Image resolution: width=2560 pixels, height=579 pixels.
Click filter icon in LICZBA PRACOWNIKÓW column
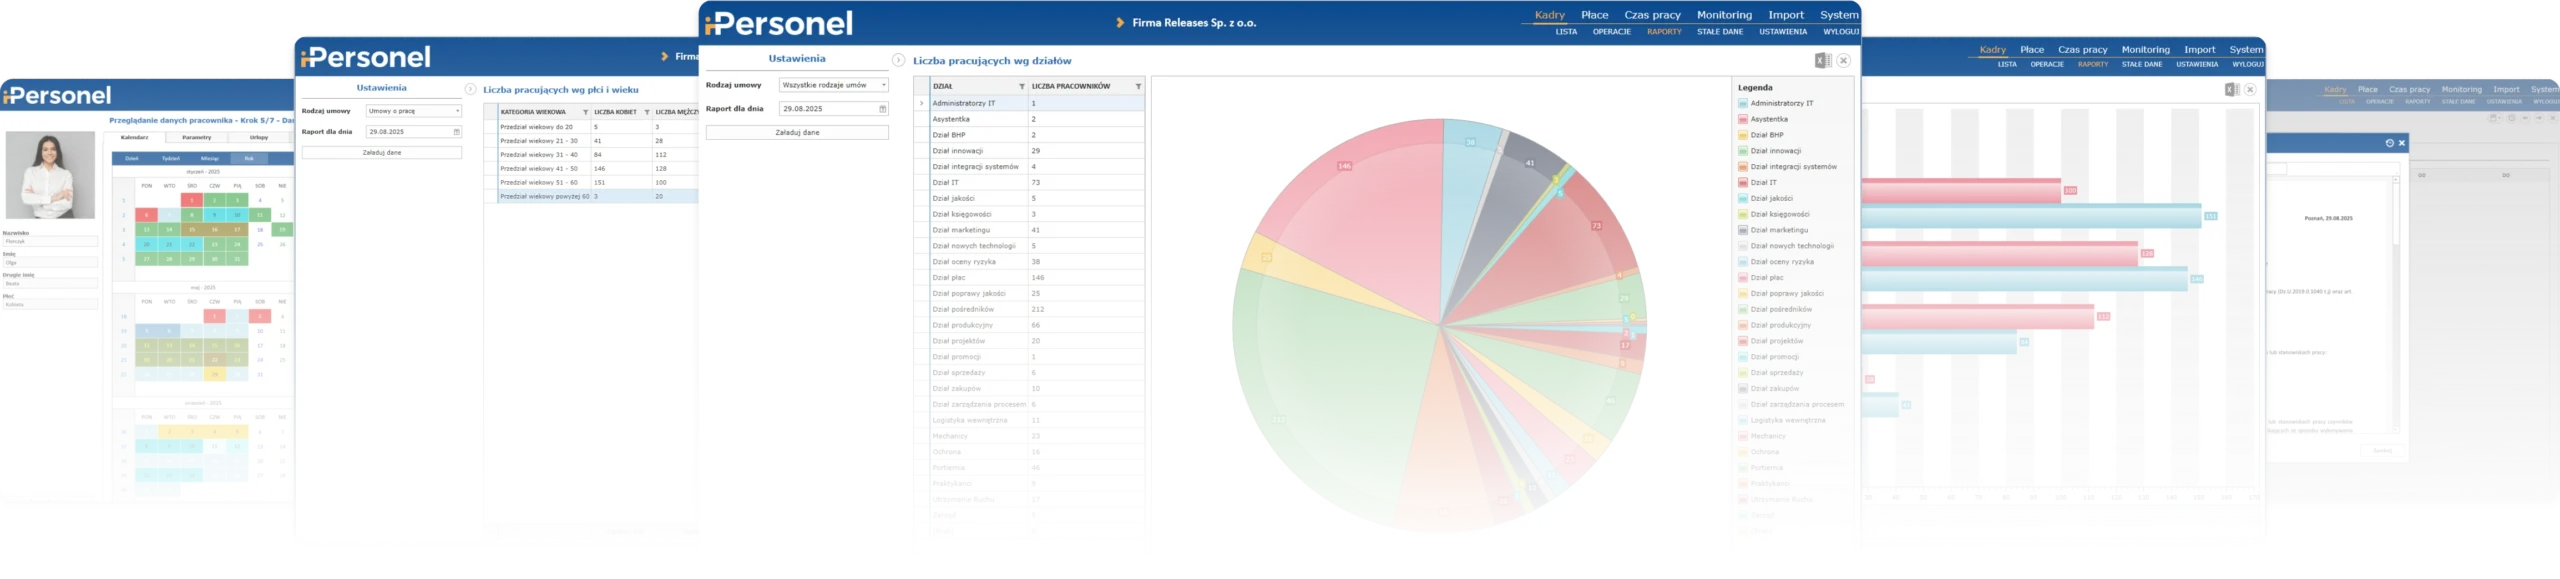point(1138,87)
